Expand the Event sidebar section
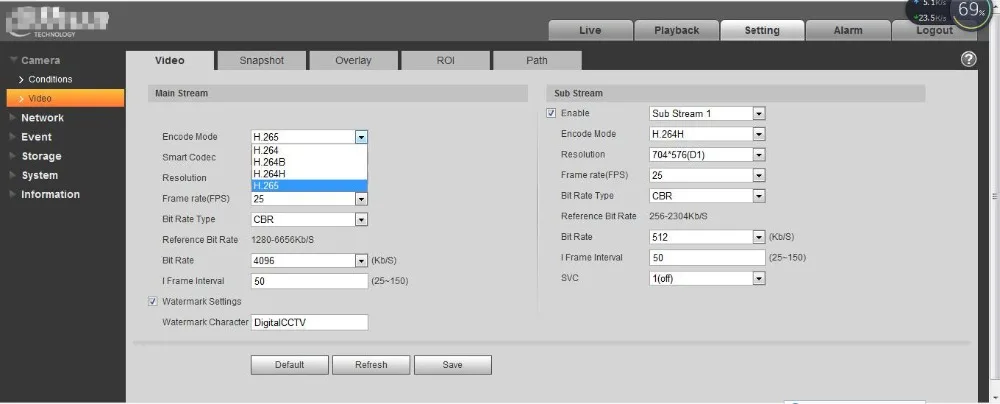This screenshot has height=404, width=1000. 36,137
